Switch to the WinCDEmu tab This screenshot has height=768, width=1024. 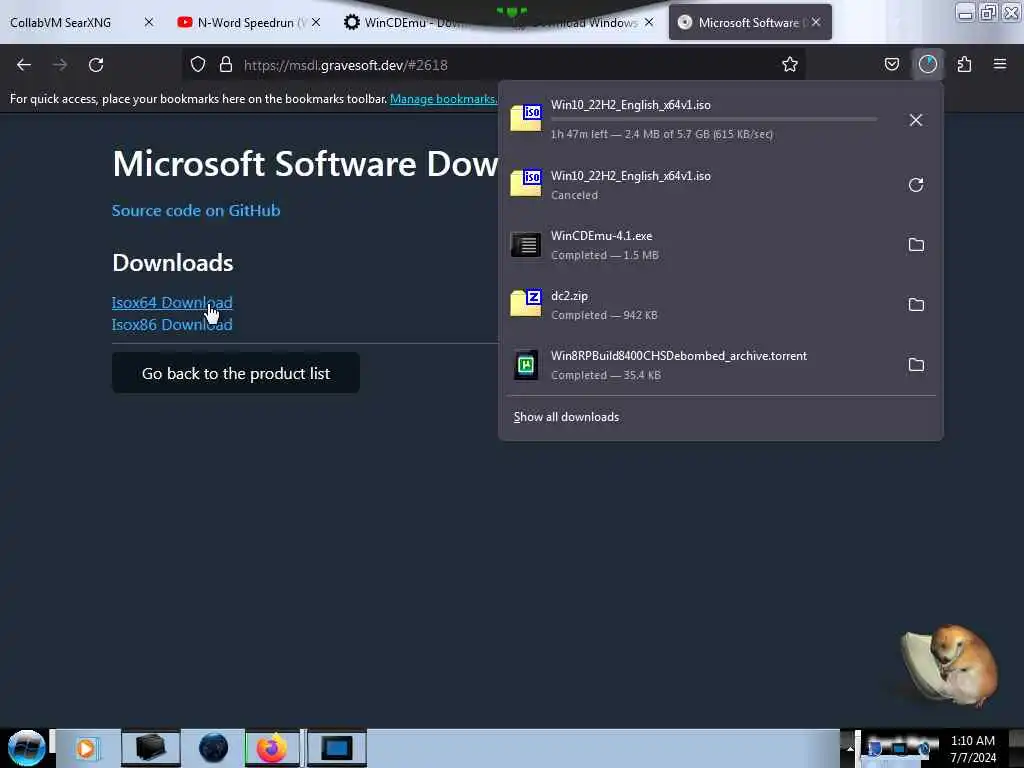[x=413, y=22]
